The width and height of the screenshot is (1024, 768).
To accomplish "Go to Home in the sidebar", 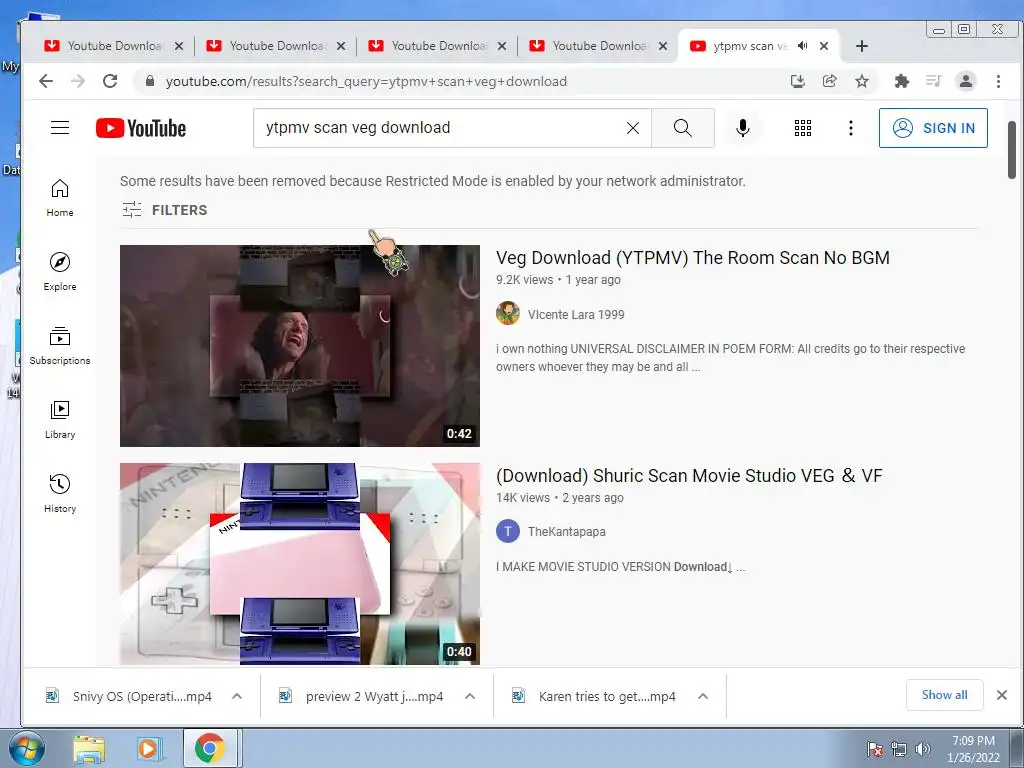I will [60, 198].
